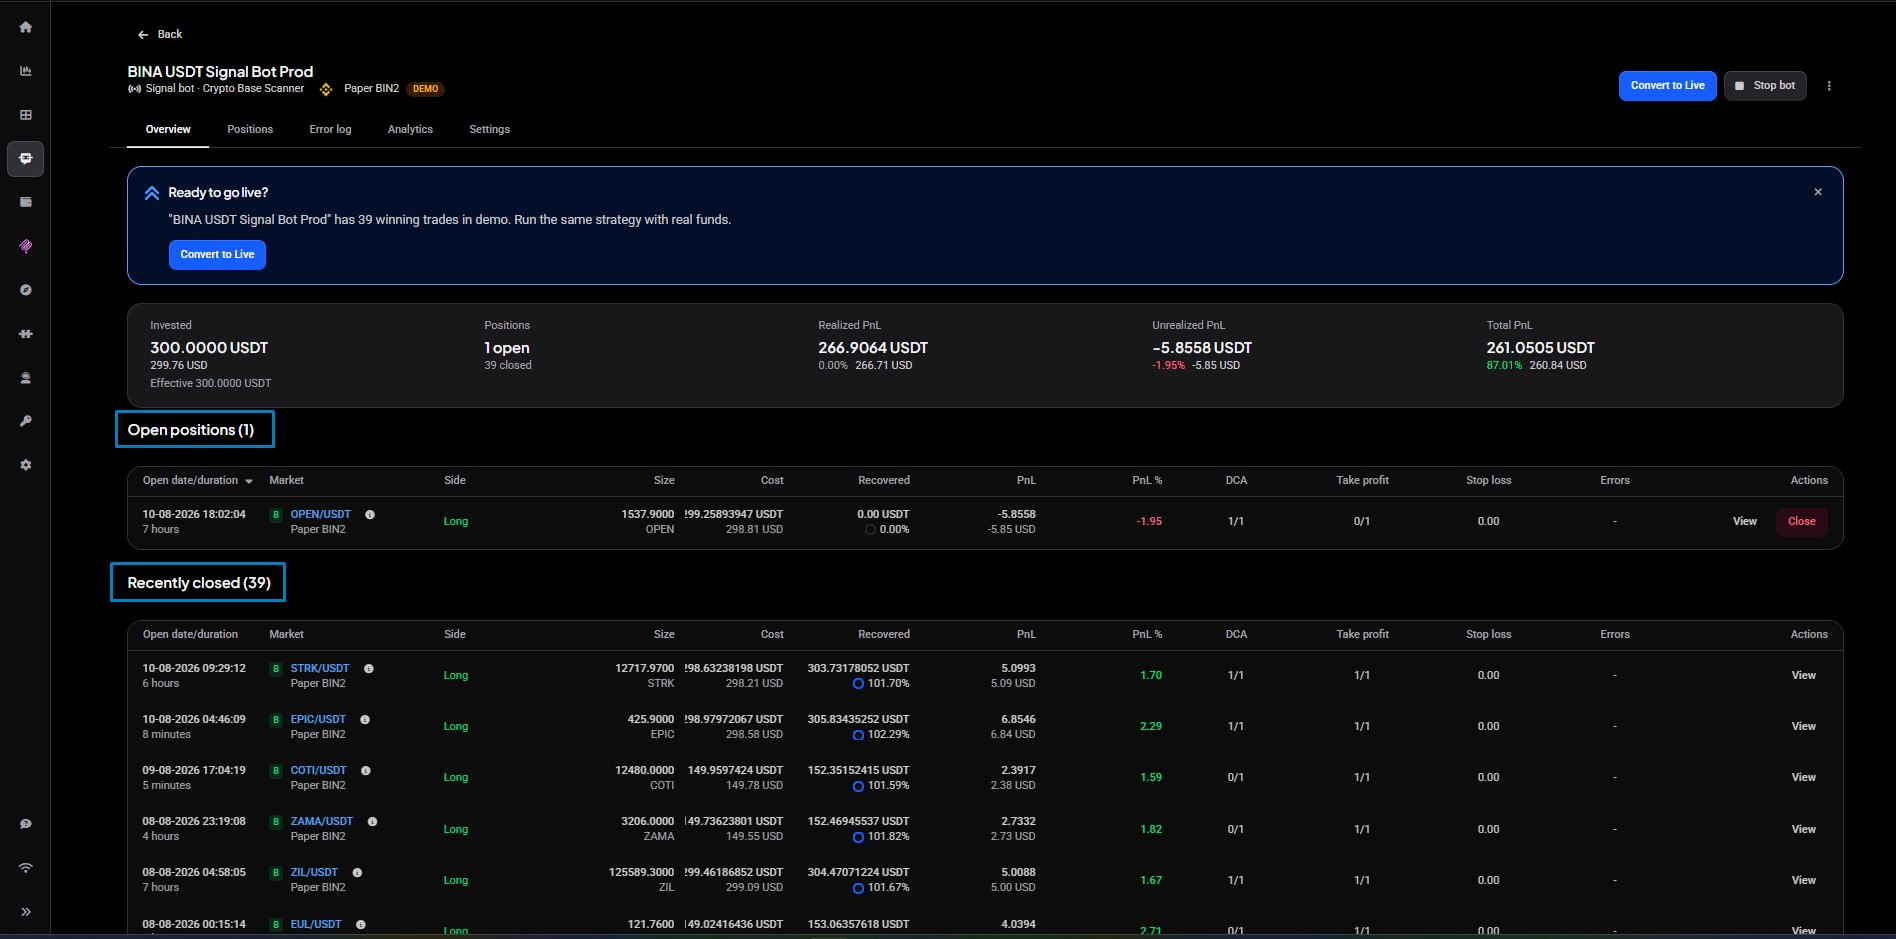Click the Market column header in open positions

tap(286, 481)
